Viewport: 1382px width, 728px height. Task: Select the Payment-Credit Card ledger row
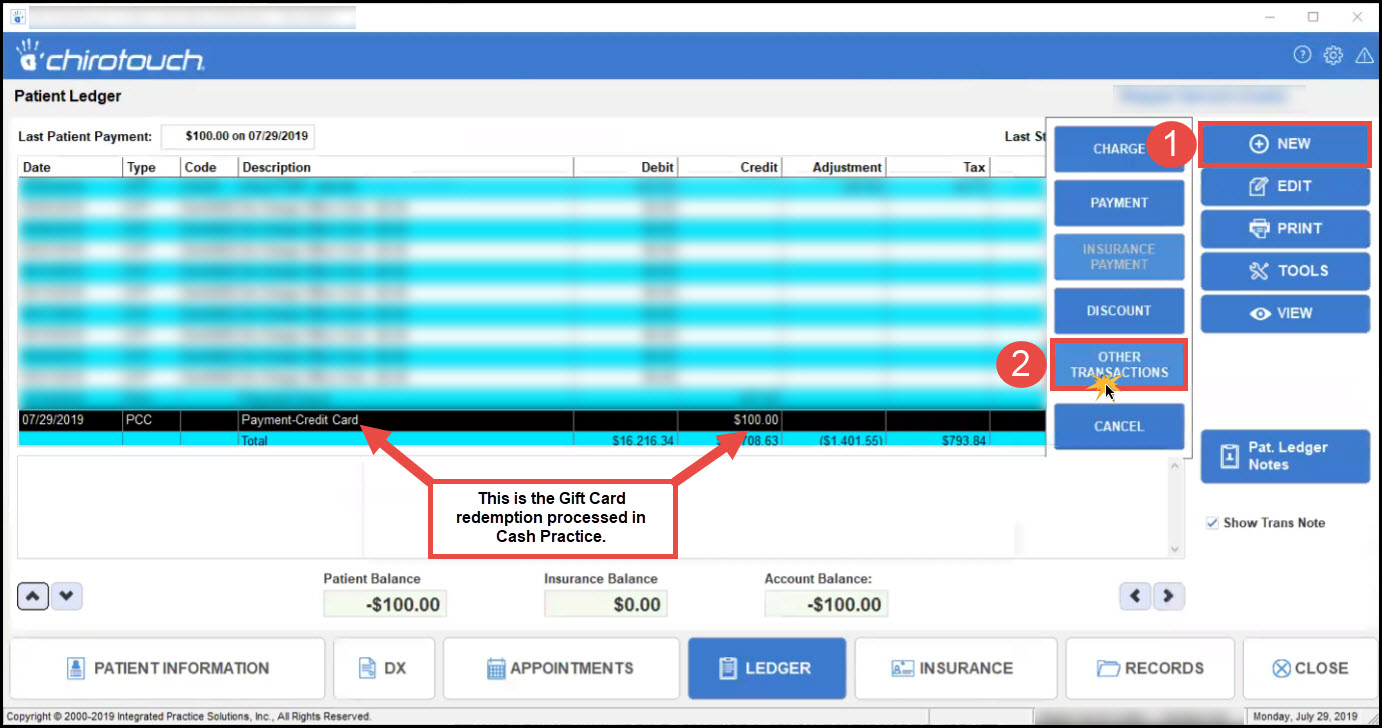pyautogui.click(x=532, y=420)
